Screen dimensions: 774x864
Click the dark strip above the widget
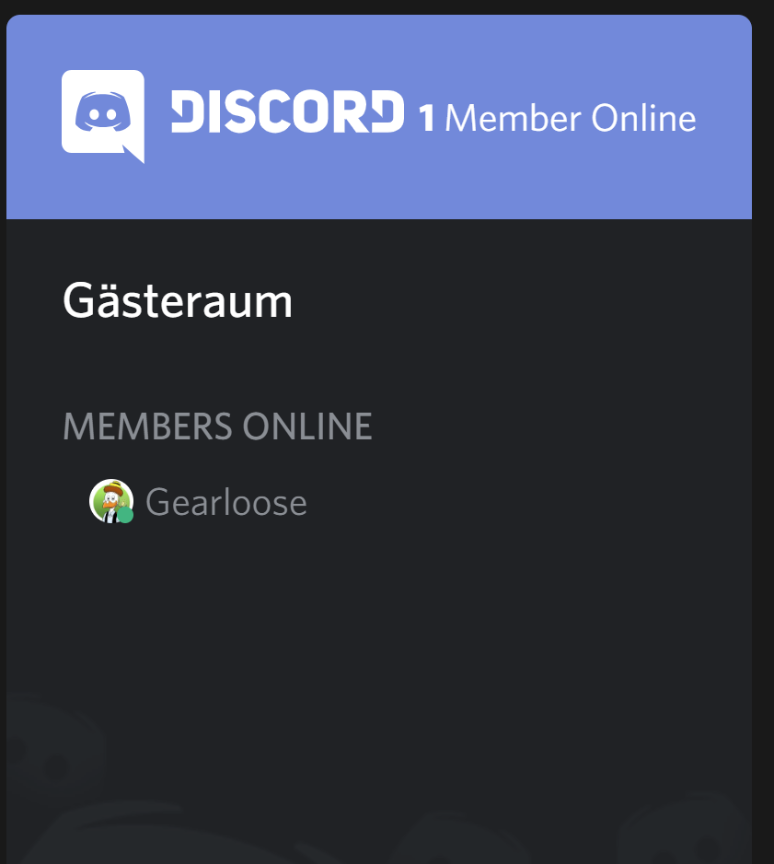(379, 7)
